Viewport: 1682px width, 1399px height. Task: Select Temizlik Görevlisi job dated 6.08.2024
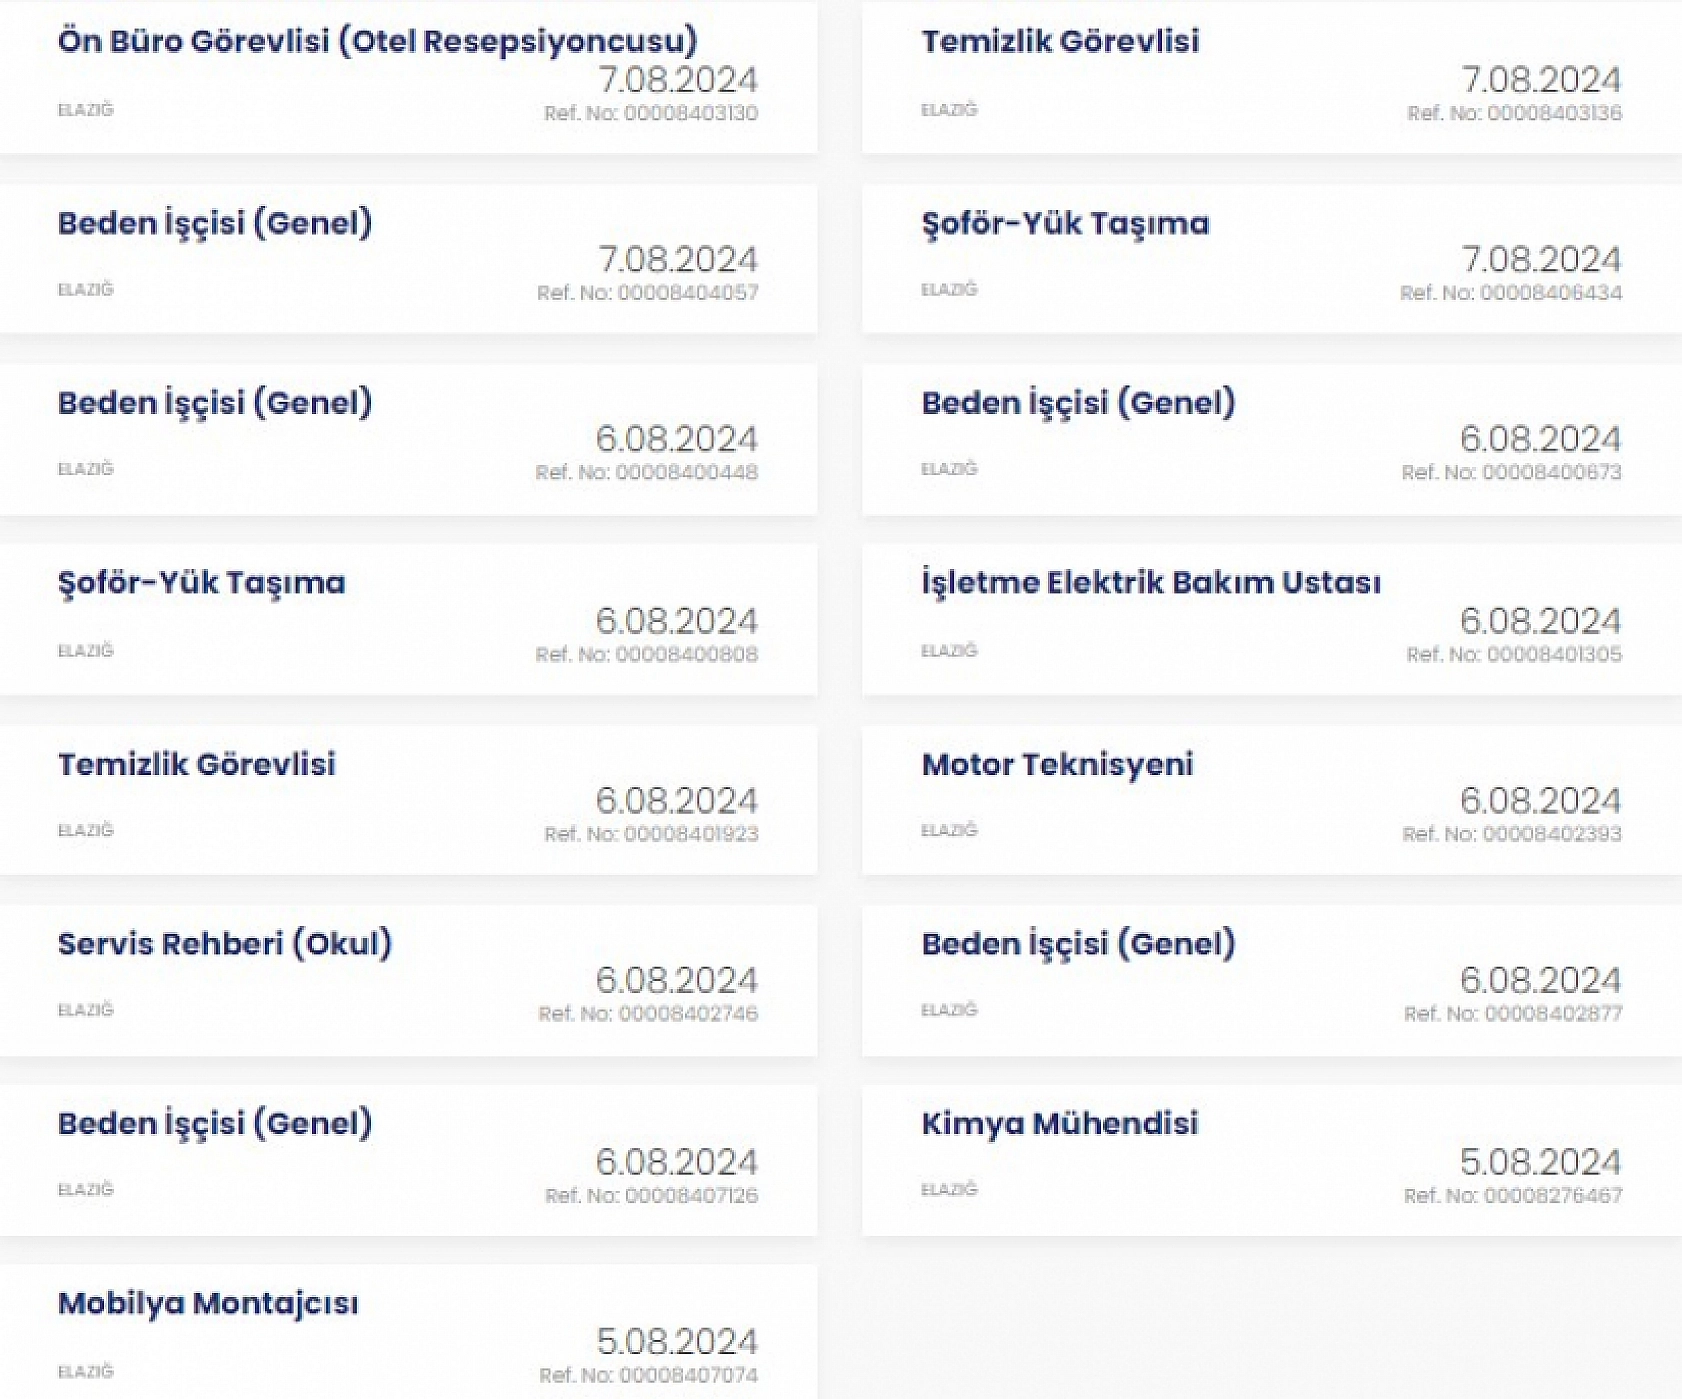[x=197, y=765]
